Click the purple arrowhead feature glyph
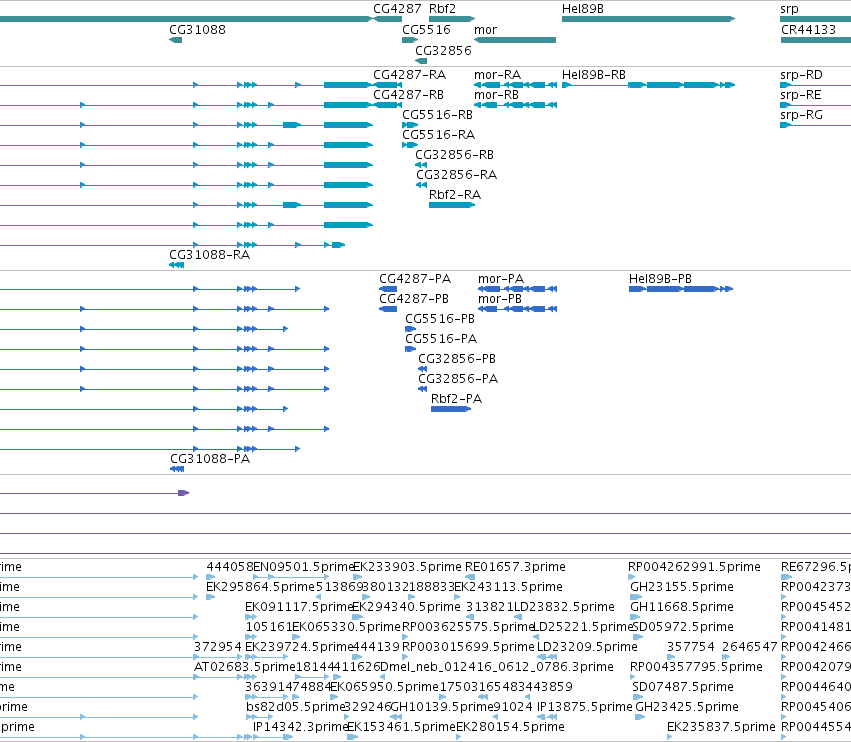 [183, 493]
